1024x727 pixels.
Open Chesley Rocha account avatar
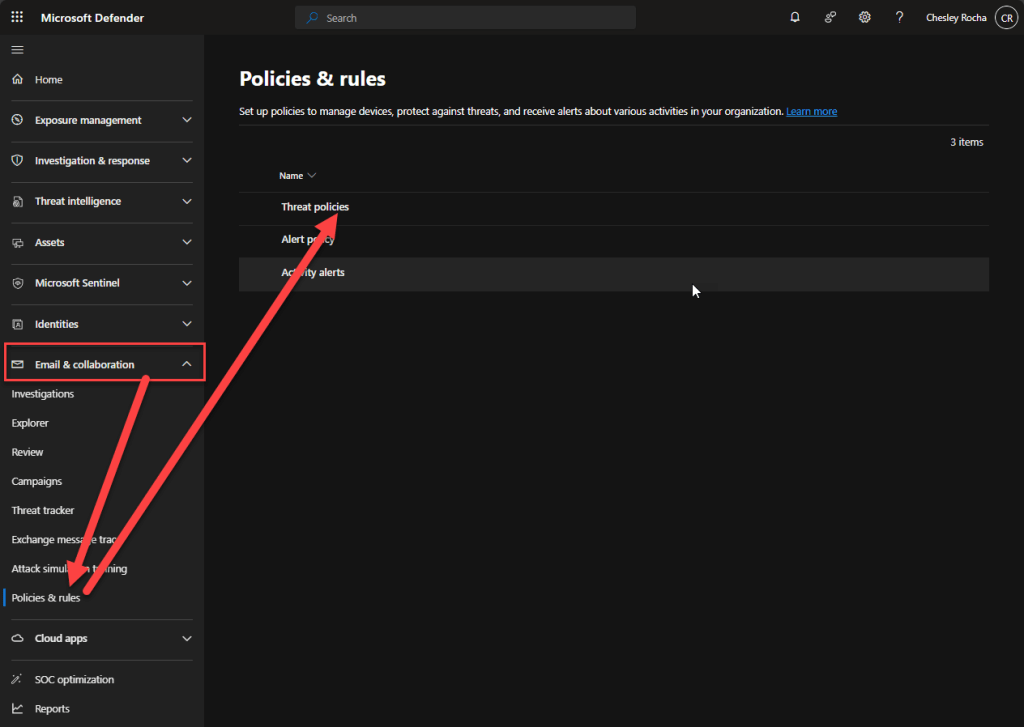(1005, 18)
